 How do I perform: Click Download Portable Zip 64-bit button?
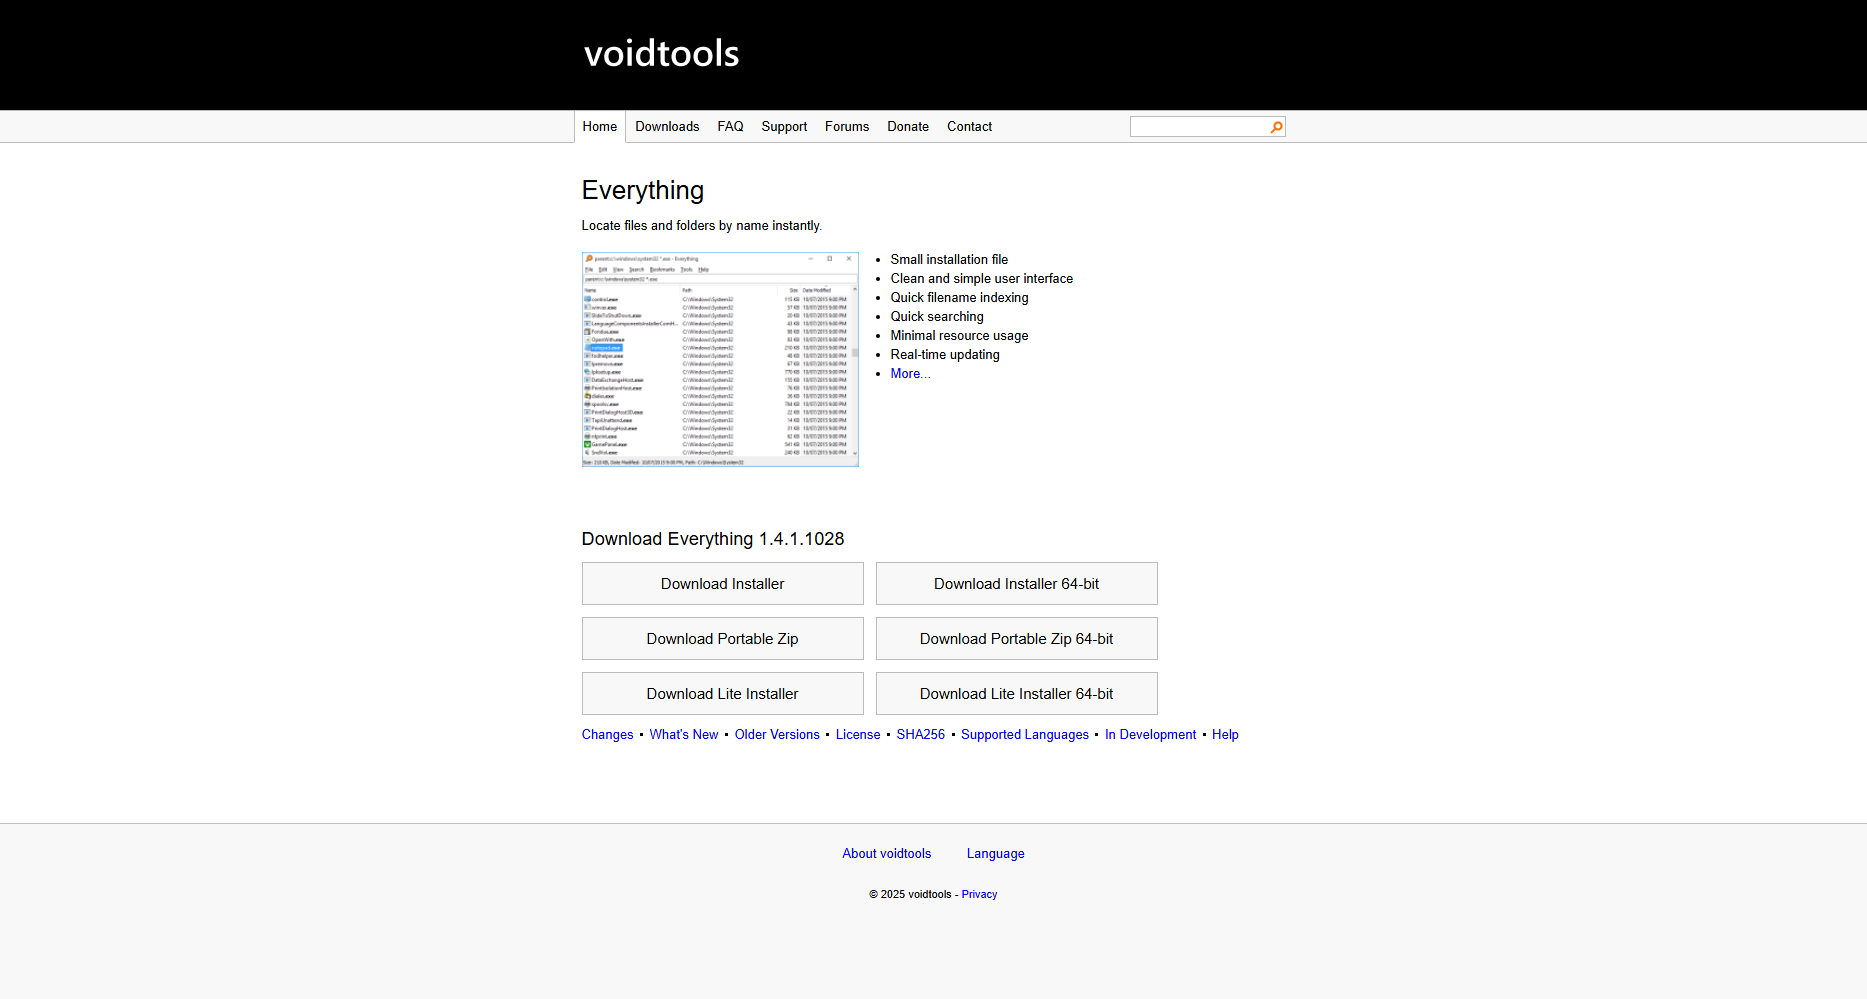point(1016,639)
